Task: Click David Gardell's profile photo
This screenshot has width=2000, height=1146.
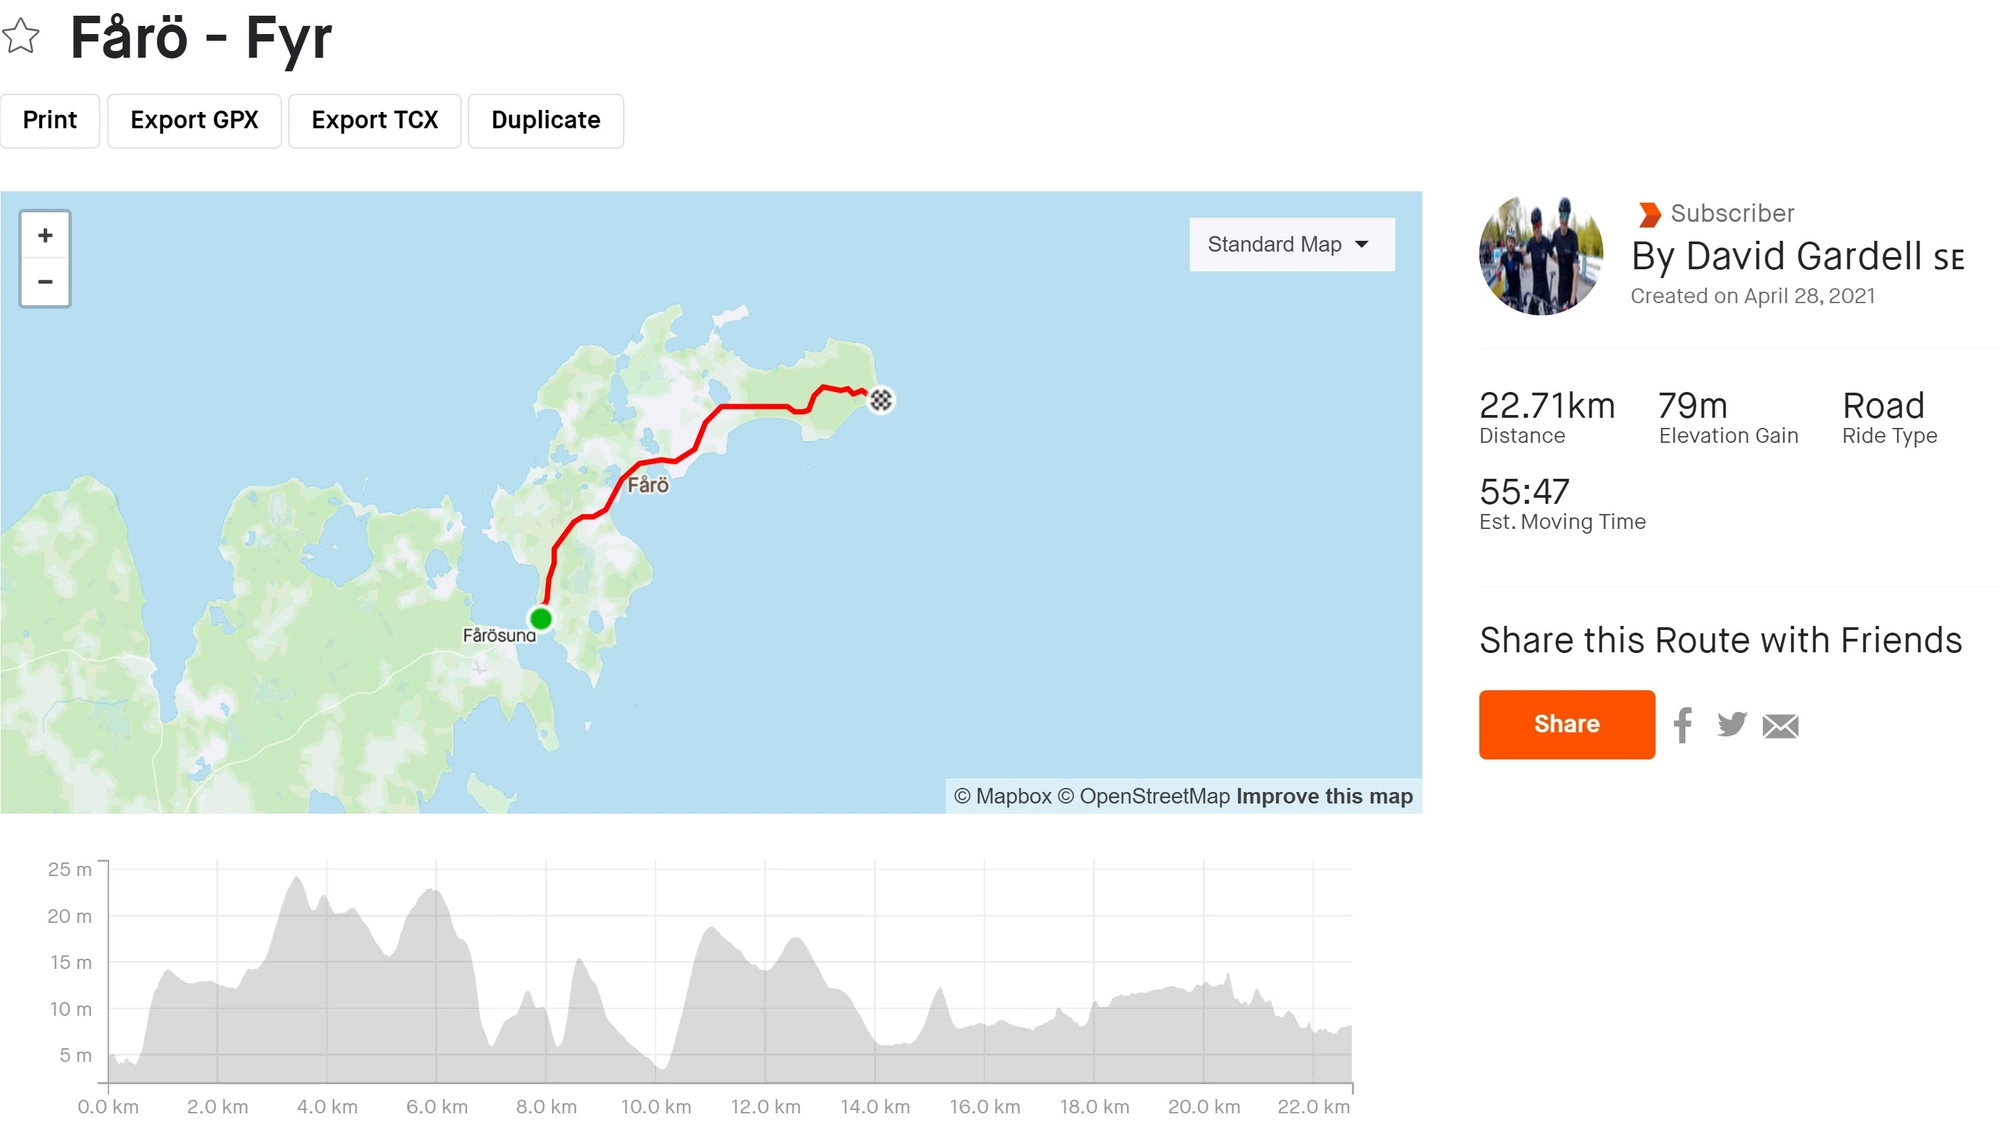Action: (x=1541, y=256)
